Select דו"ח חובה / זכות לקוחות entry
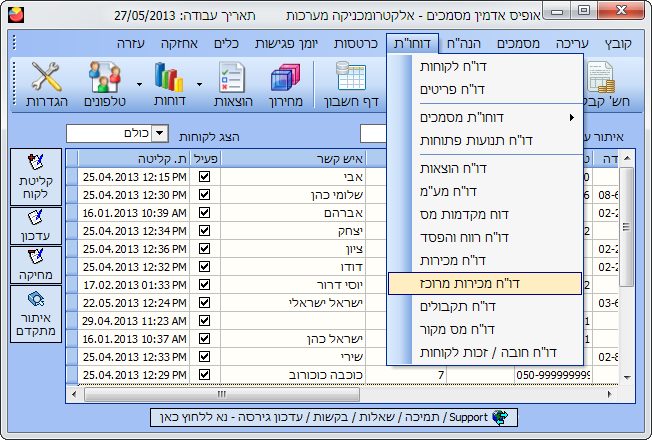Screen dimensions: 652x440 (485, 353)
